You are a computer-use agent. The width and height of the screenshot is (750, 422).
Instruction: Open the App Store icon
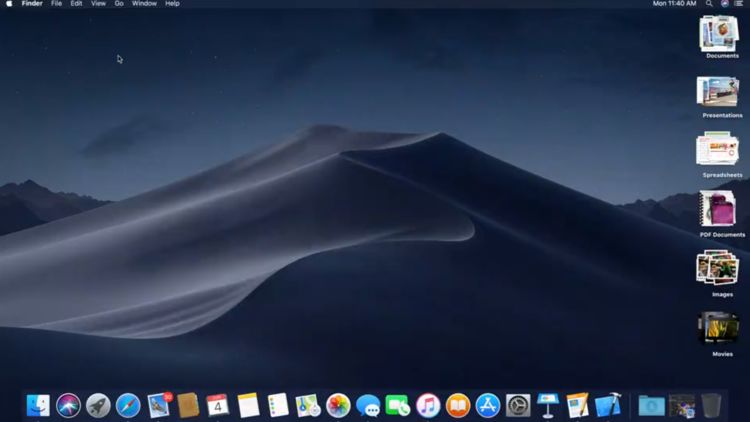487,406
